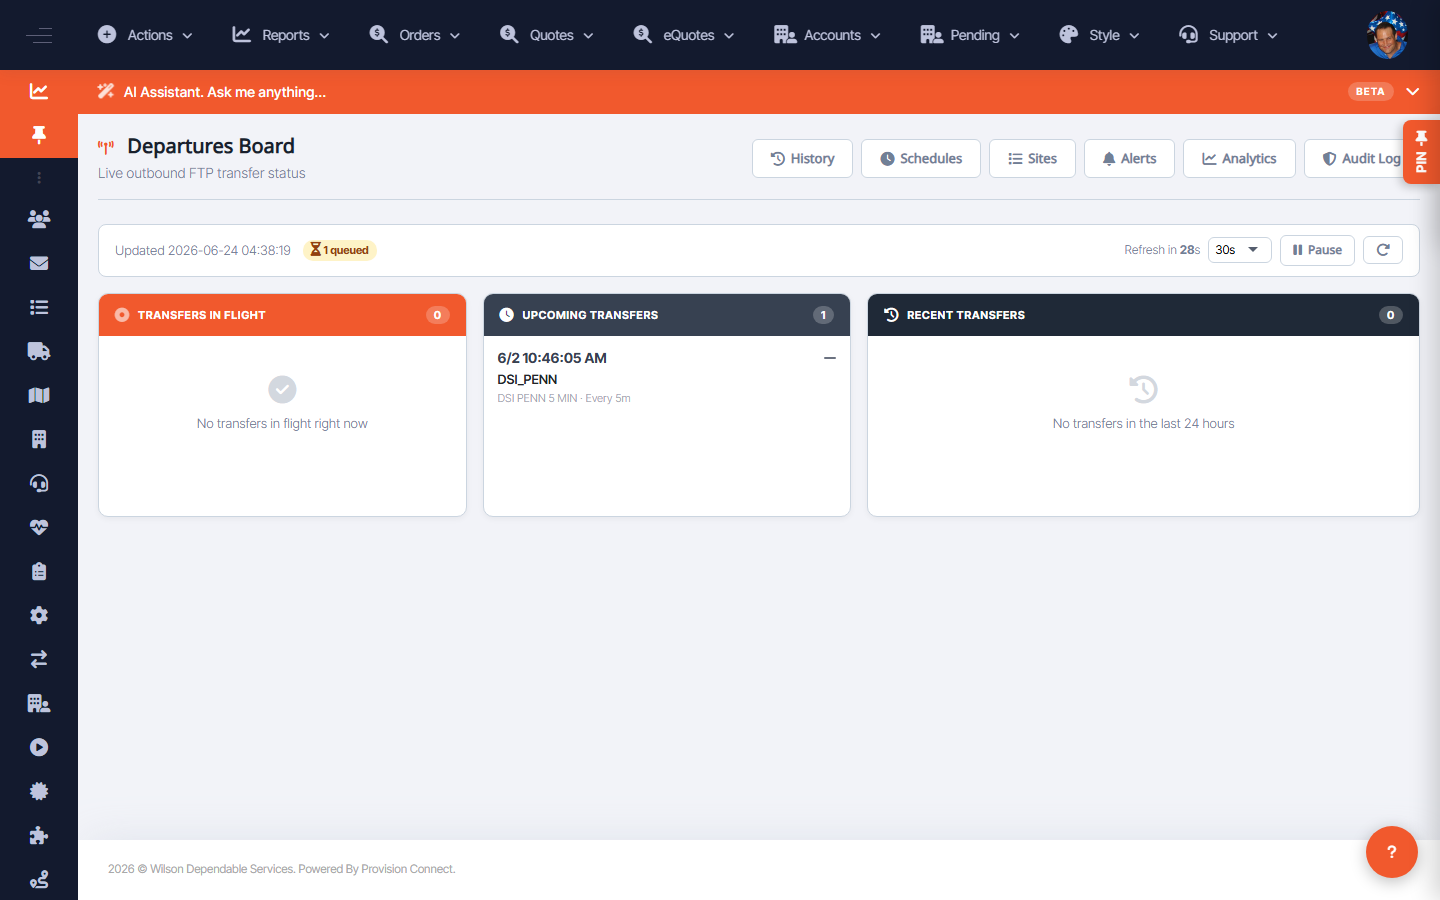Viewport: 1440px width, 900px height.
Task: Open the History view
Action: click(802, 158)
